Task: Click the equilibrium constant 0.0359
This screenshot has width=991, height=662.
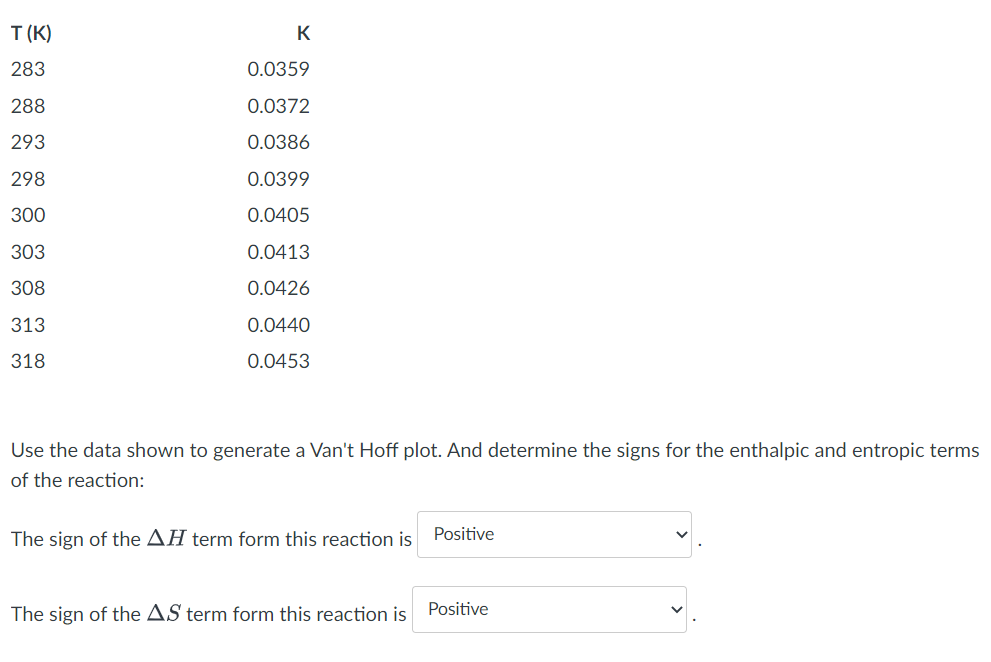Action: pos(278,69)
